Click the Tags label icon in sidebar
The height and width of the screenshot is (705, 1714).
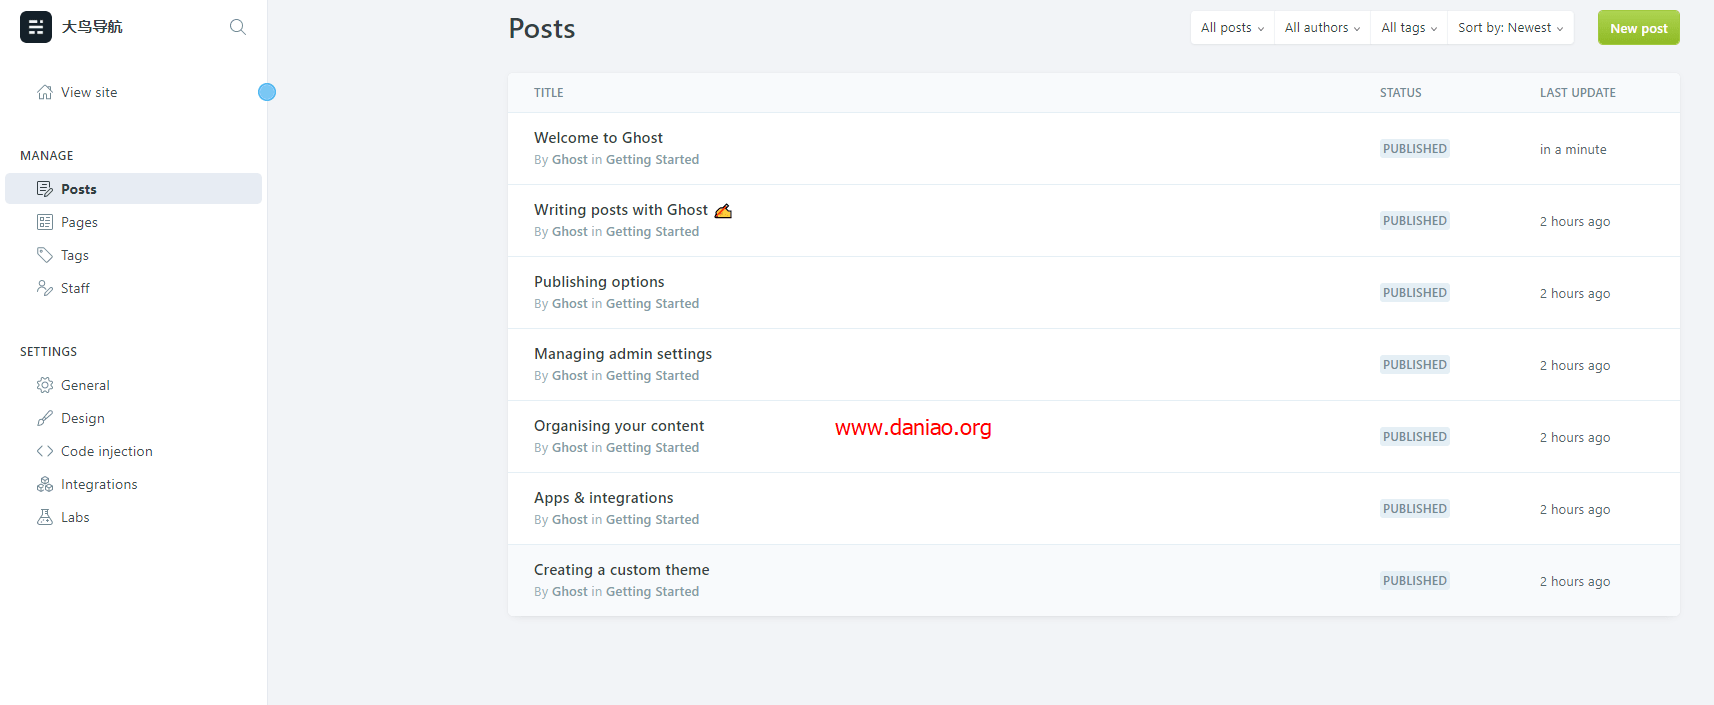coord(45,255)
